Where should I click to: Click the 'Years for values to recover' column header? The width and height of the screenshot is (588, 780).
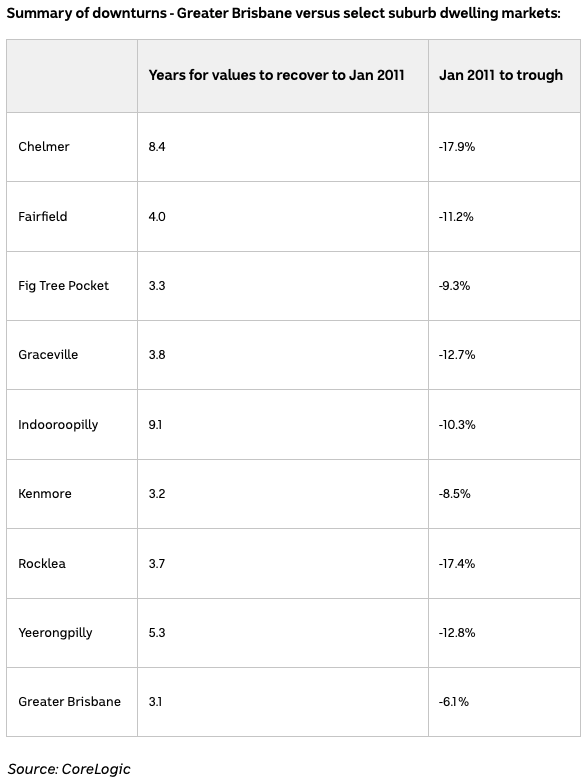pyautogui.click(x=277, y=75)
